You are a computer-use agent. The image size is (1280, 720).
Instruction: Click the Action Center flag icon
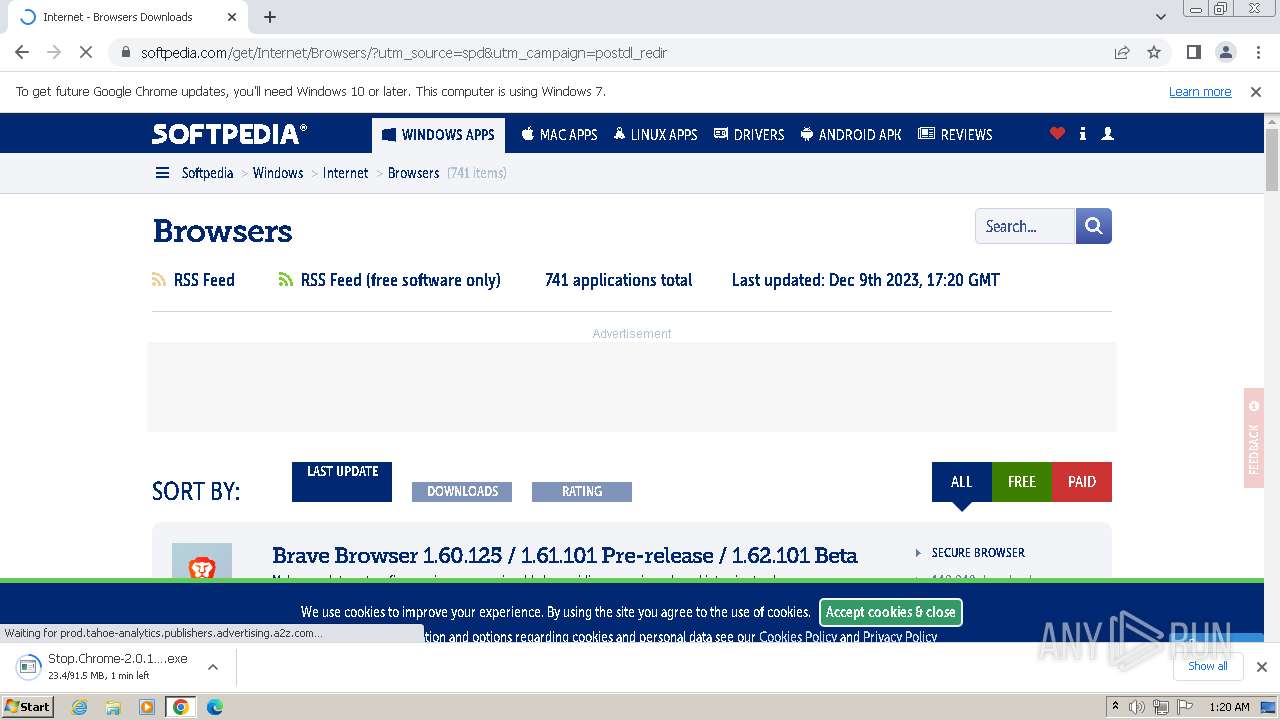1185,707
